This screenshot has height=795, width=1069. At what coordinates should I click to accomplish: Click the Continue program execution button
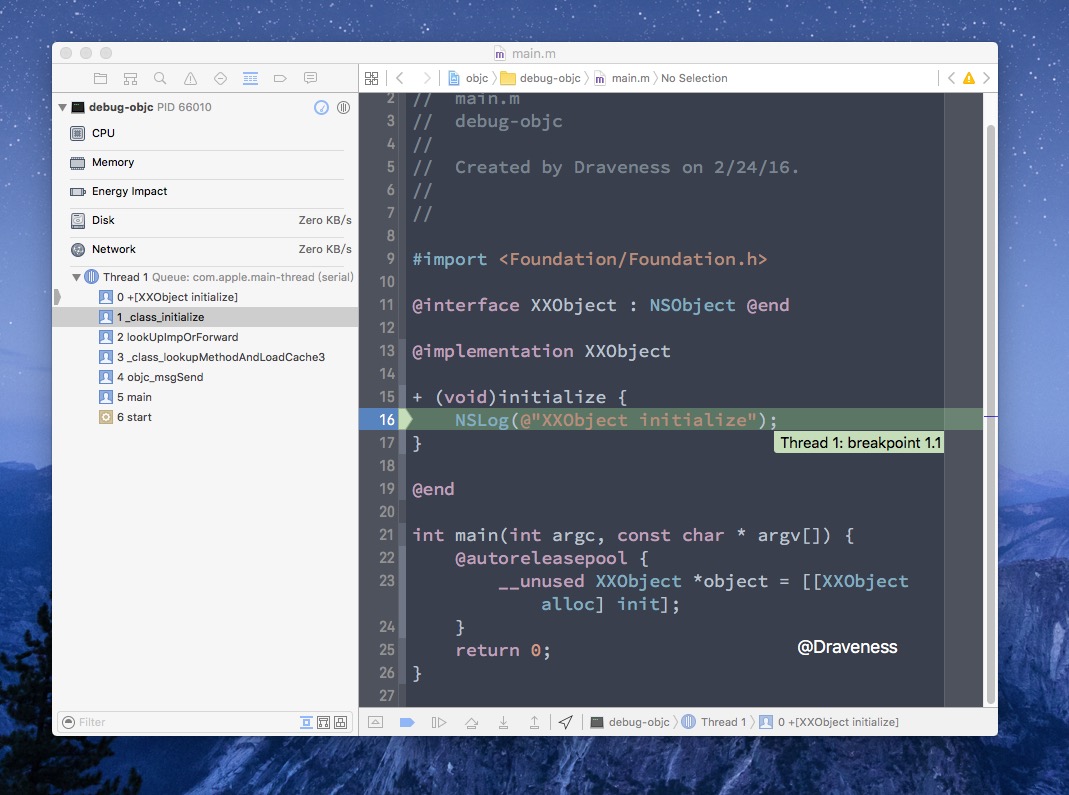(438, 722)
